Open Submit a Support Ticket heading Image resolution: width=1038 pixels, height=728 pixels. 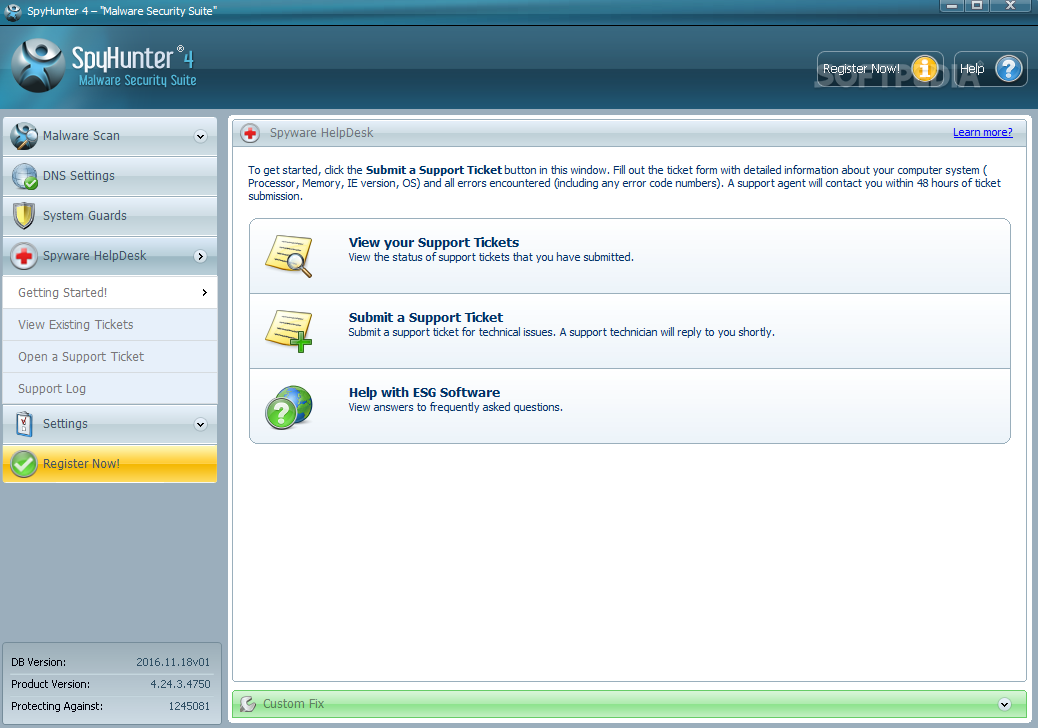[x=426, y=318]
